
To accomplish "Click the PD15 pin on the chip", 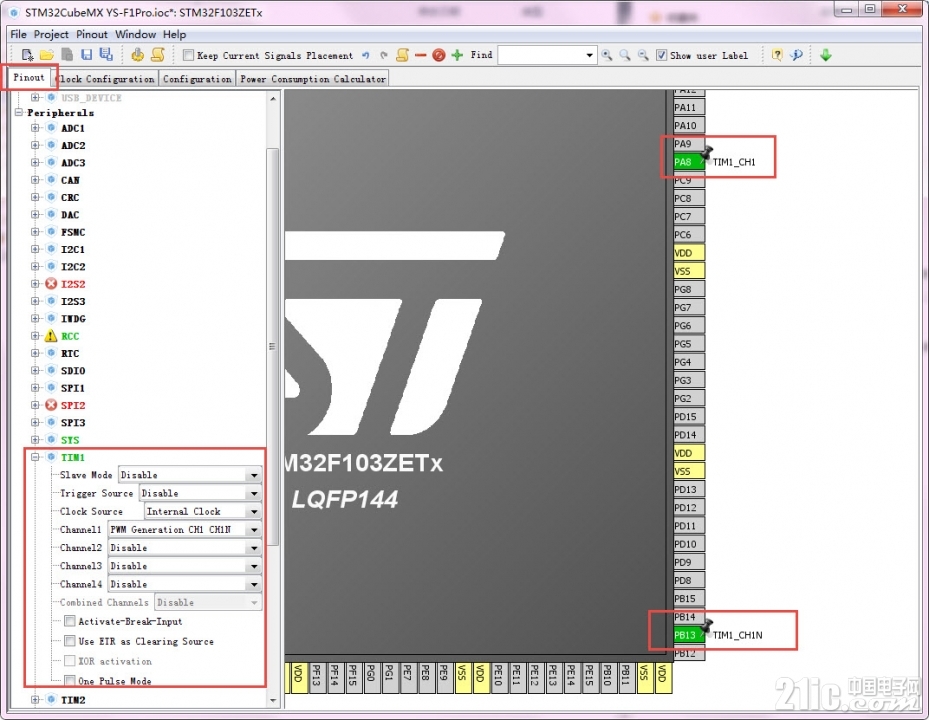I will (x=688, y=417).
